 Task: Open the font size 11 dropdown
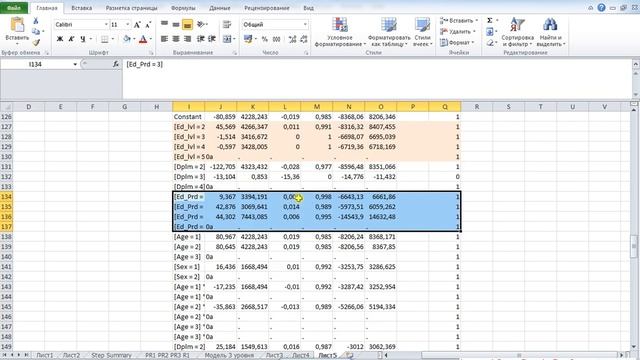pos(127,24)
